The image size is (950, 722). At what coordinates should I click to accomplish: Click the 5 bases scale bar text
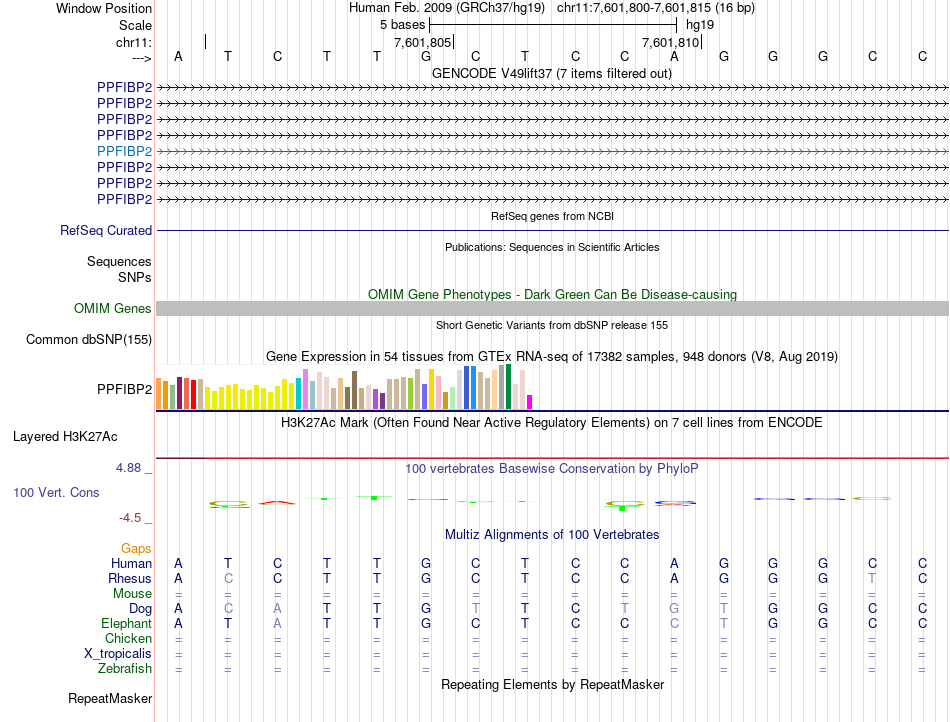pyautogui.click(x=402, y=25)
